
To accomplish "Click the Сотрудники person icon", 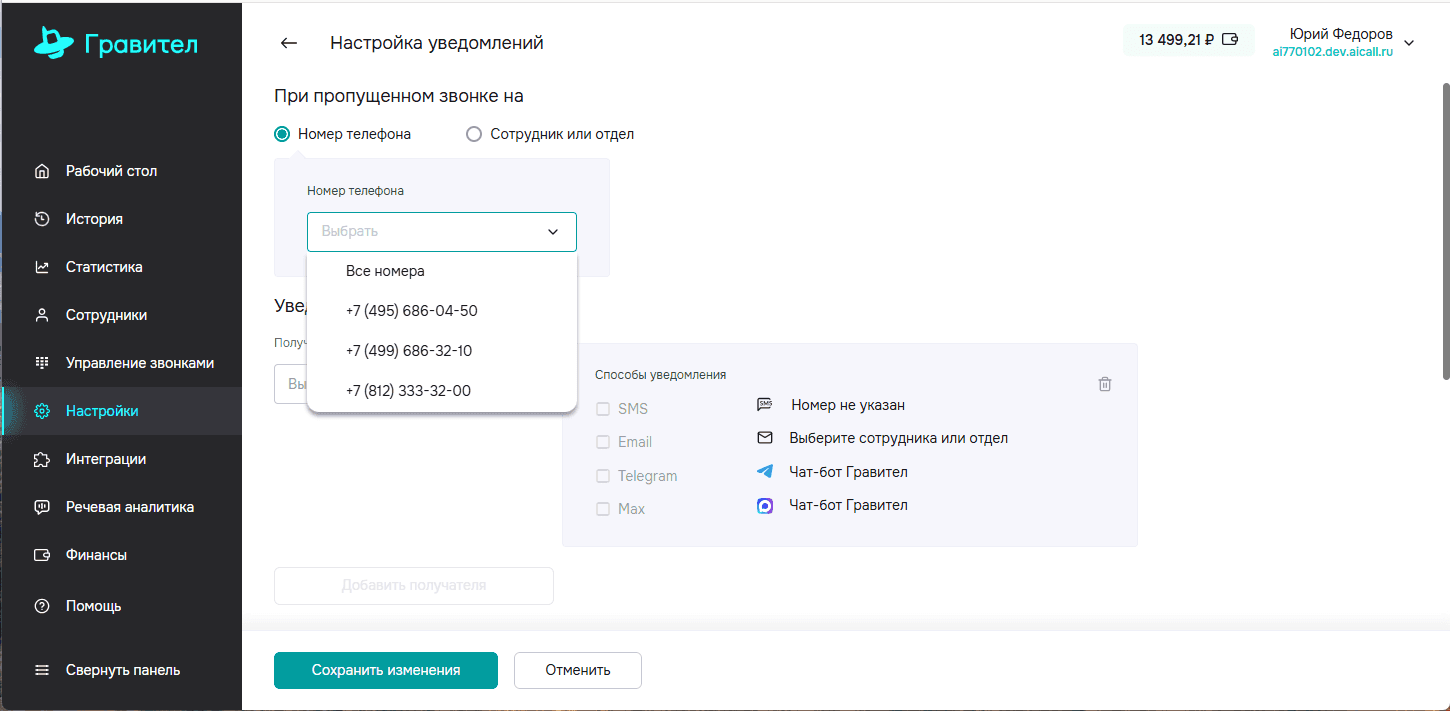I will point(42,315).
